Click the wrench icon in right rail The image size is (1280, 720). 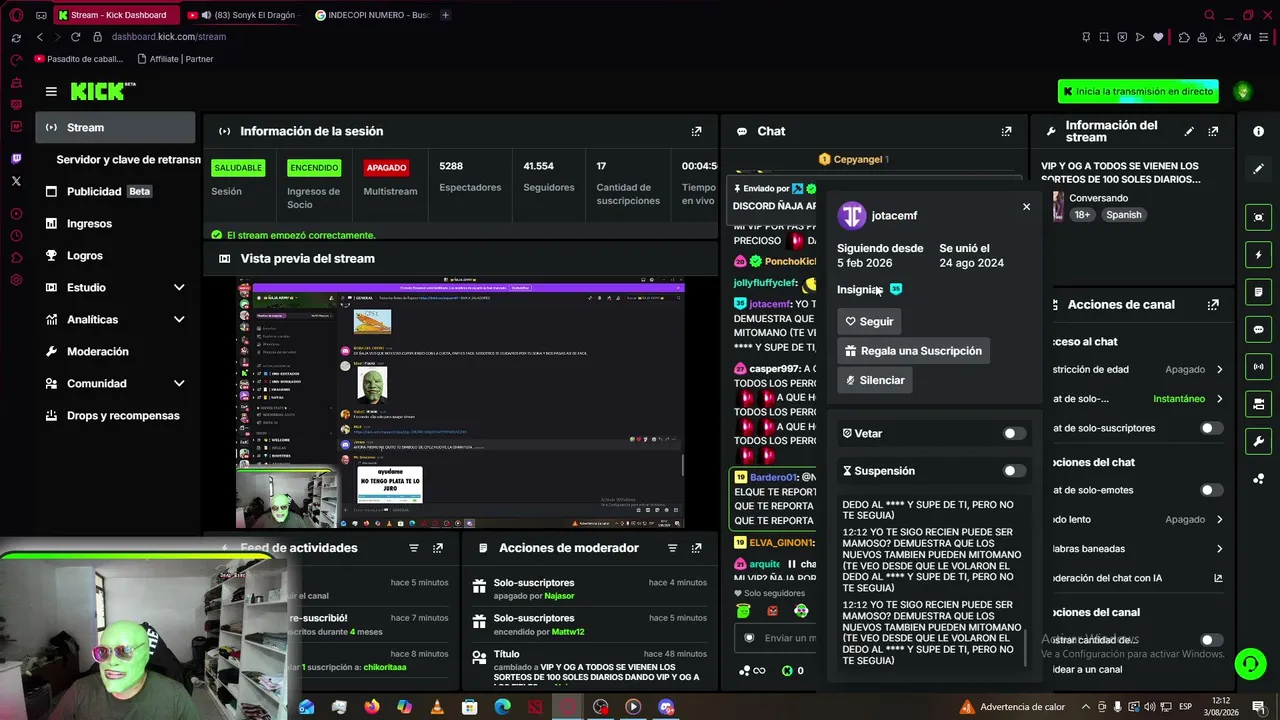point(1258,441)
